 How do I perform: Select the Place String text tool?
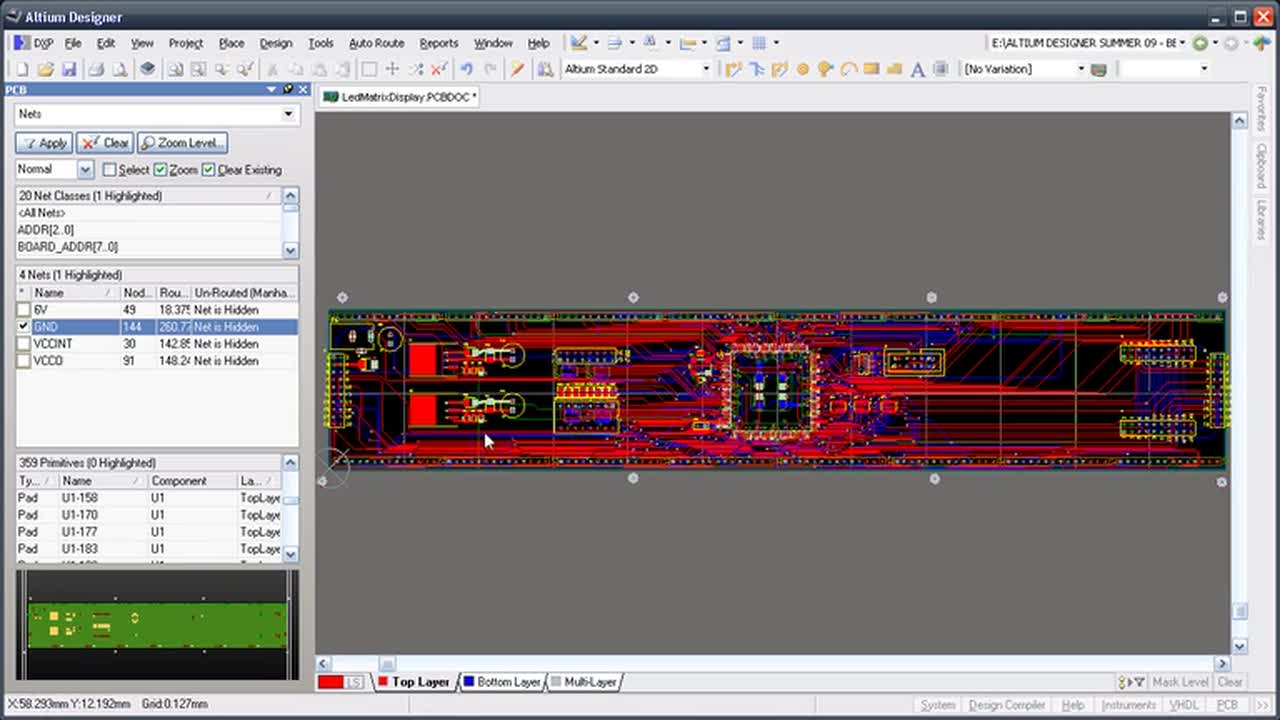[917, 69]
